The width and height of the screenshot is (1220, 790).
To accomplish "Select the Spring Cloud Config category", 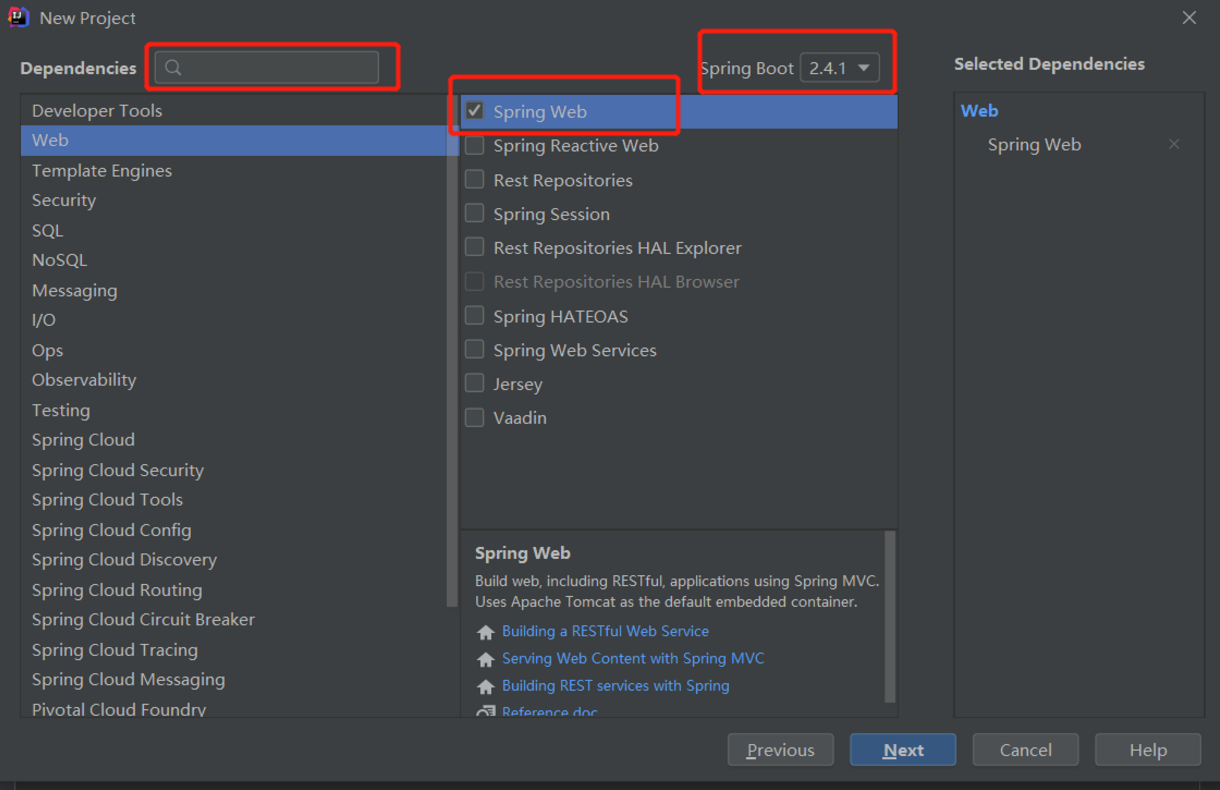I will [x=111, y=530].
